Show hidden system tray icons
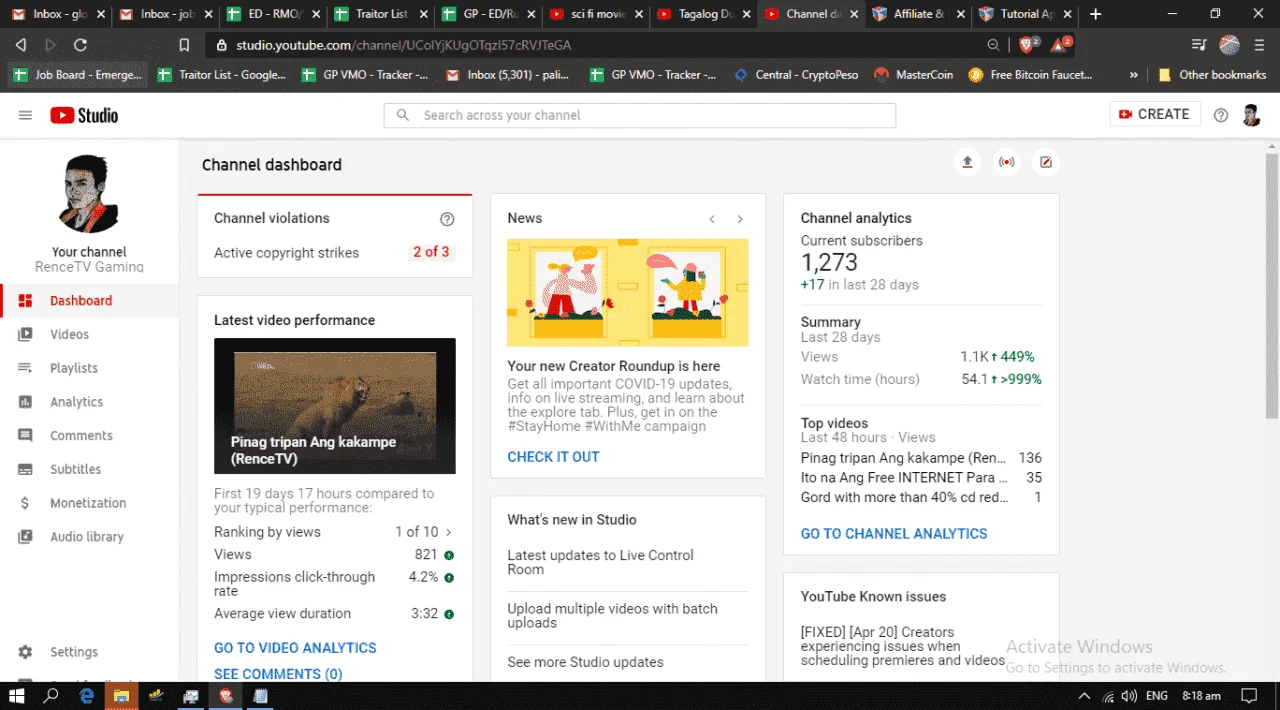 coord(1085,696)
